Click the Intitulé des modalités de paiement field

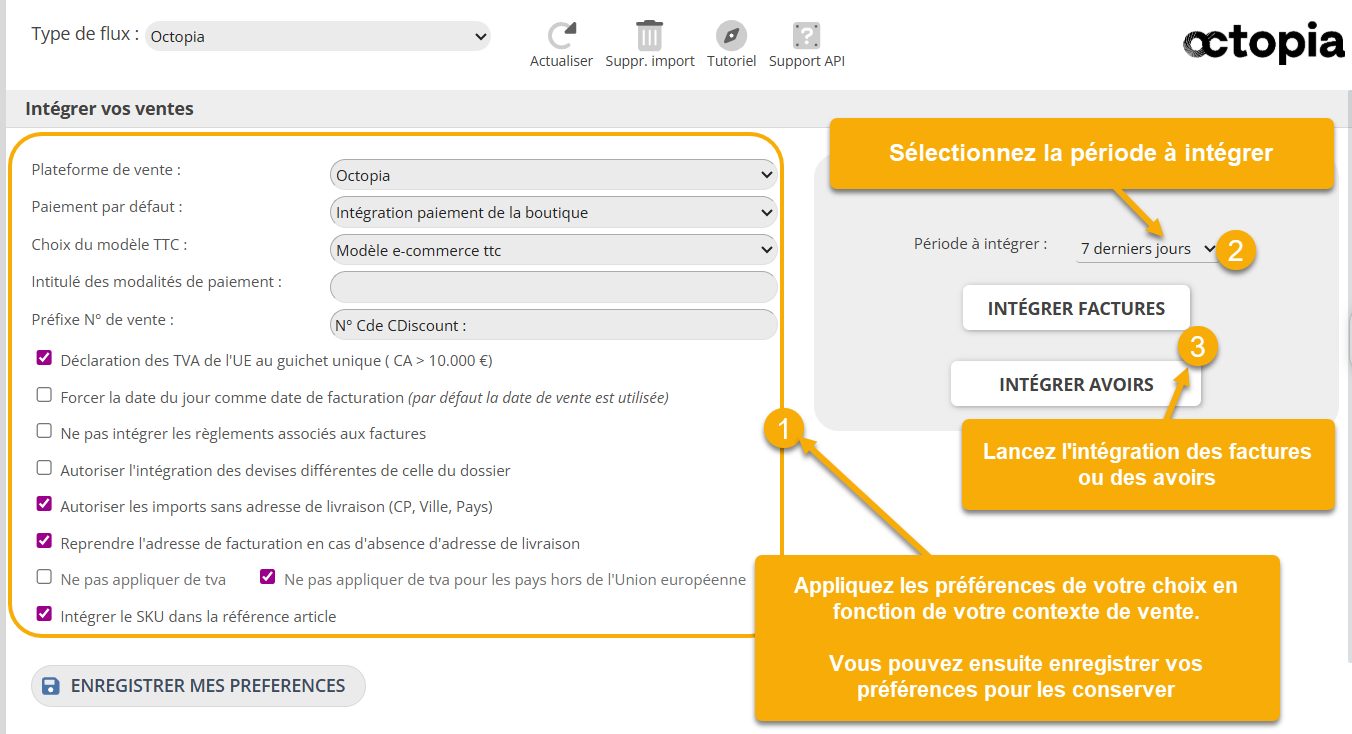click(553, 287)
